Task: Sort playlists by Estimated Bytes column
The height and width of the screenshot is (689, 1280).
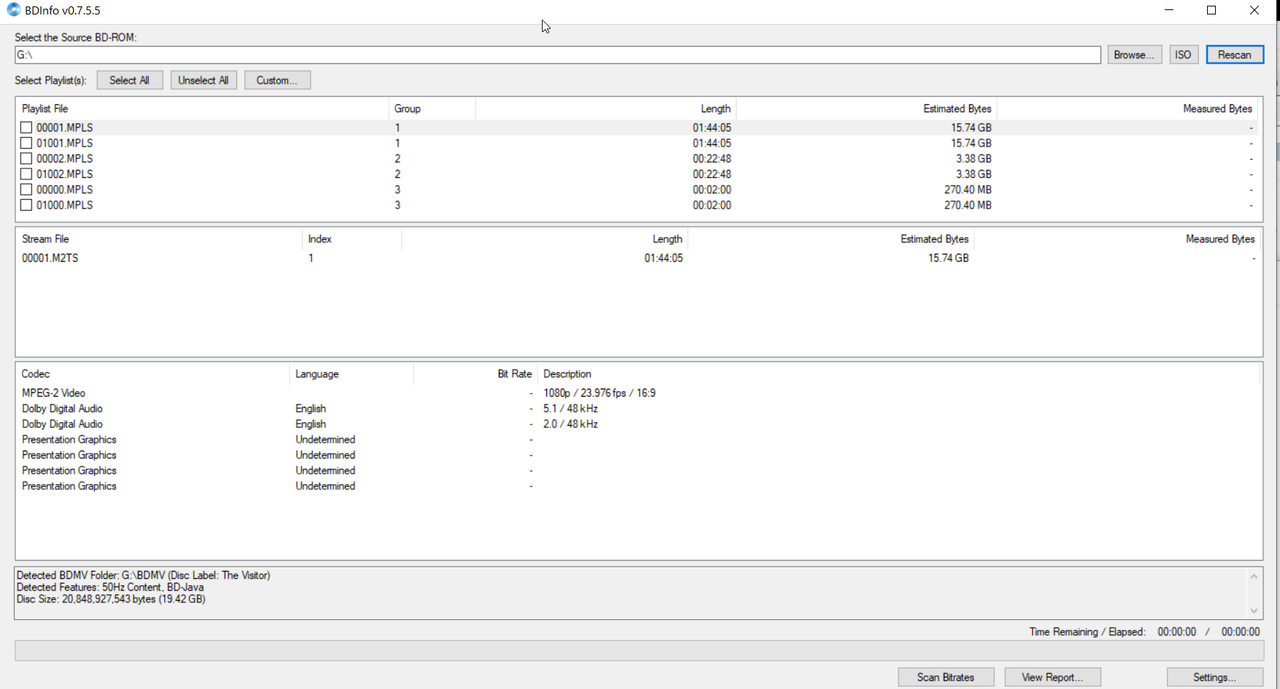Action: pyautogui.click(x=866, y=108)
